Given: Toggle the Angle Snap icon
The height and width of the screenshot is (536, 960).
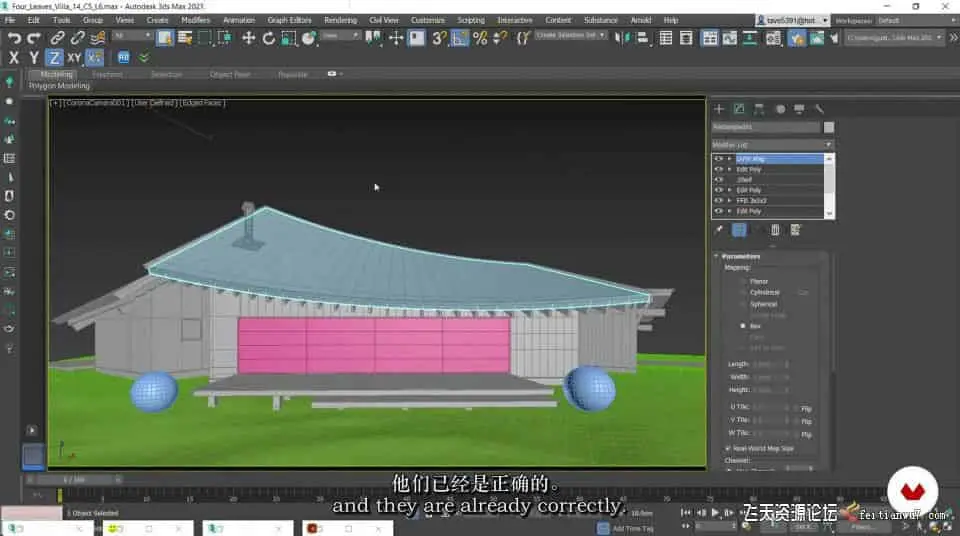Looking at the screenshot, I should tap(459, 38).
